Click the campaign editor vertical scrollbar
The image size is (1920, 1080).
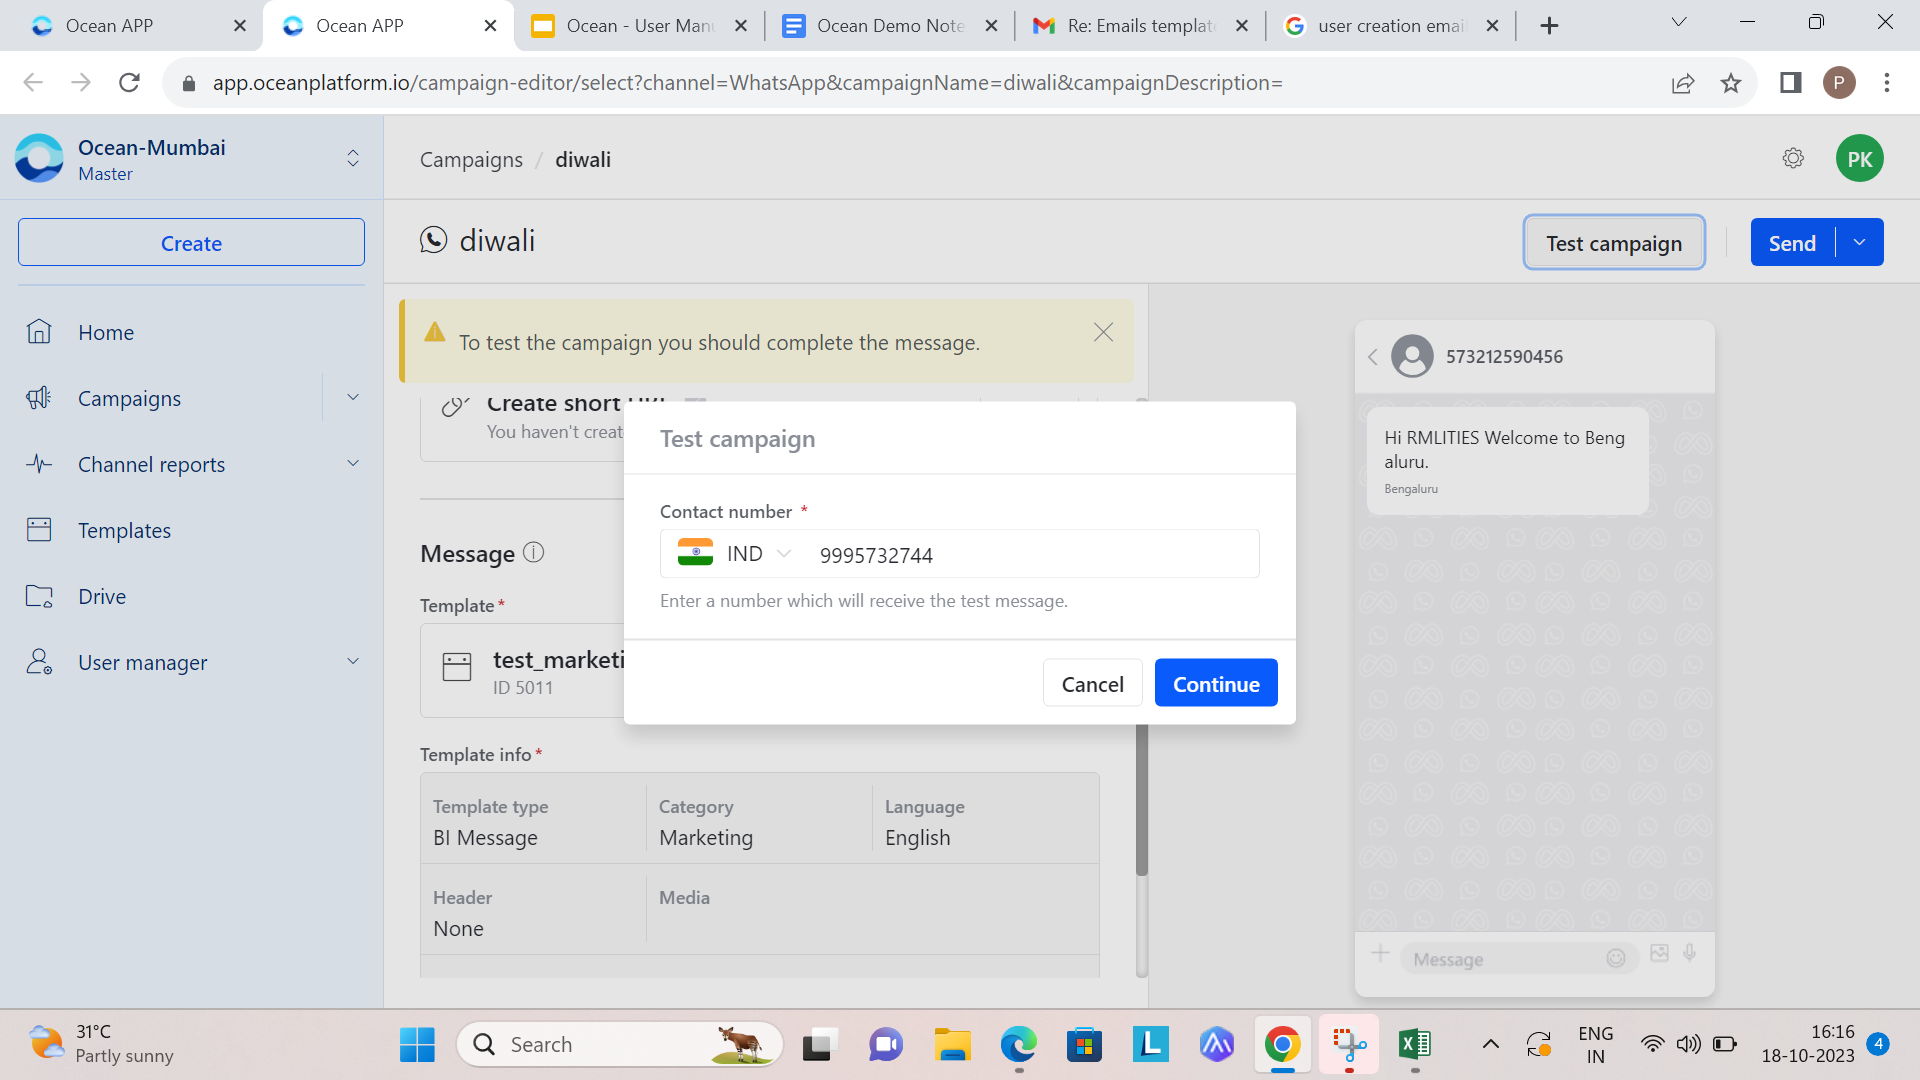pyautogui.click(x=1142, y=799)
